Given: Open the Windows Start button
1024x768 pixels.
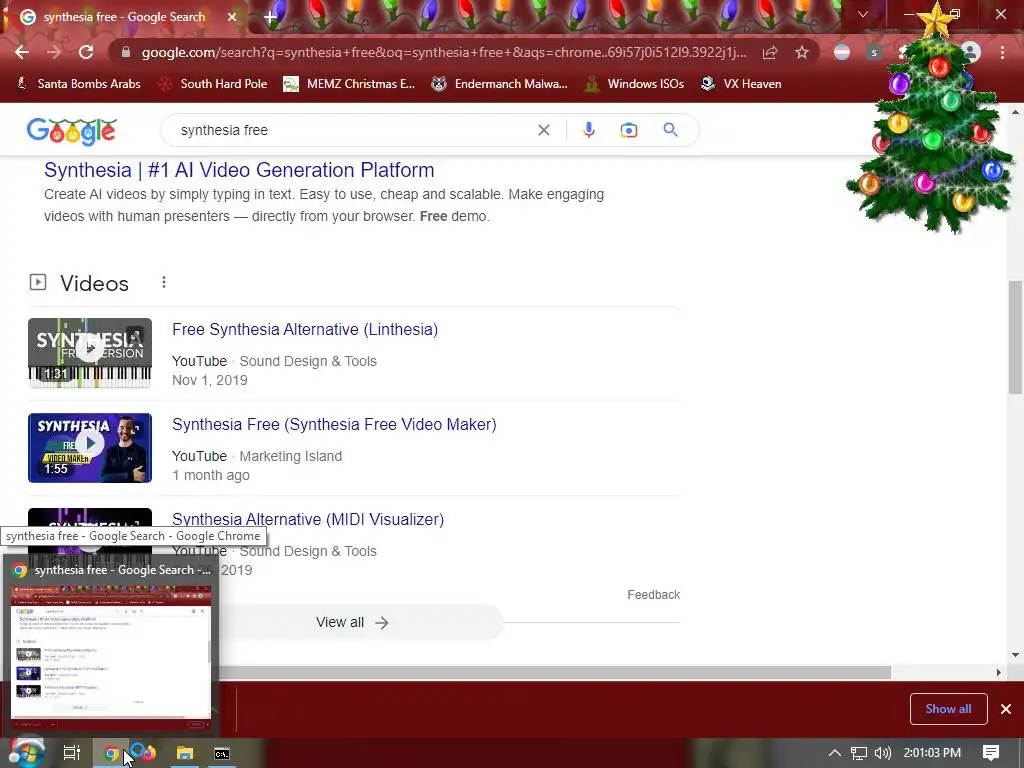Looking at the screenshot, I should click(26, 753).
